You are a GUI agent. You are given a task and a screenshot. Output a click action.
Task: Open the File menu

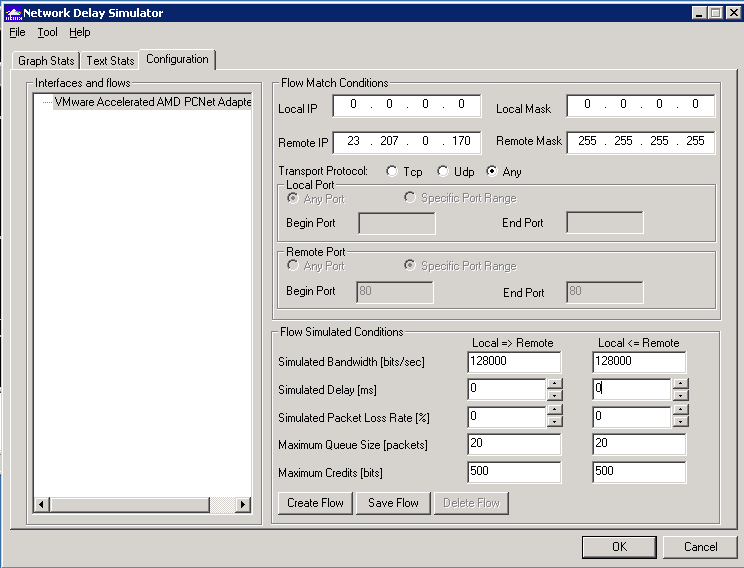tap(17, 33)
